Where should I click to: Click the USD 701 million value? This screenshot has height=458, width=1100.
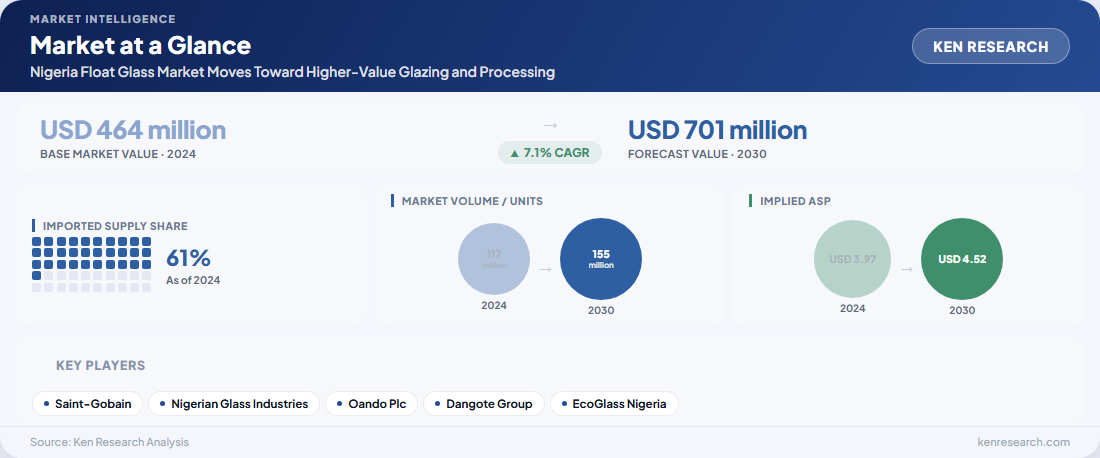pos(717,130)
